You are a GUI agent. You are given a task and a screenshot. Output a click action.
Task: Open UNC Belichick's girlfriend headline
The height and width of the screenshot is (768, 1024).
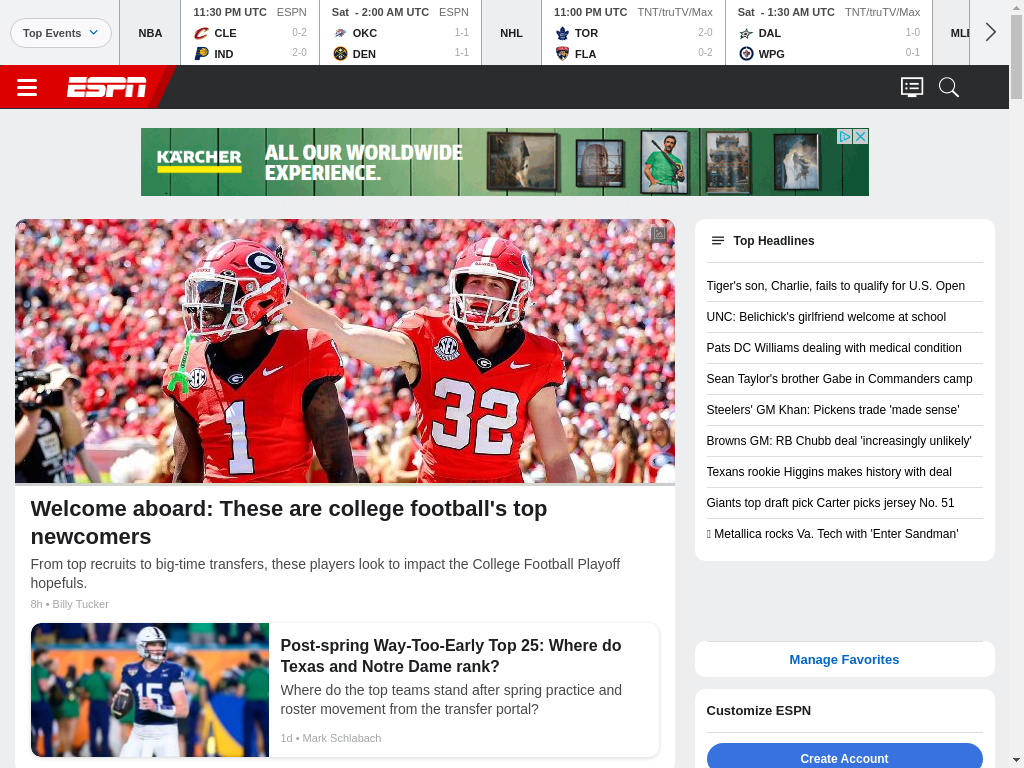click(826, 317)
